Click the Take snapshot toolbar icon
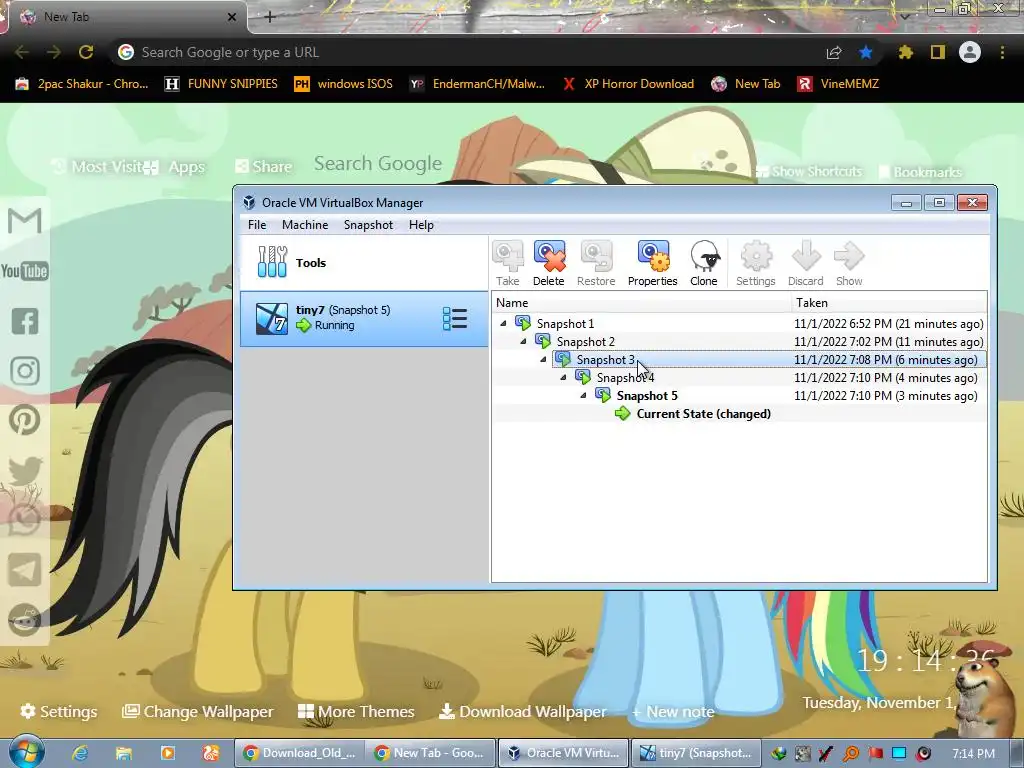This screenshot has width=1024, height=768. (x=507, y=263)
